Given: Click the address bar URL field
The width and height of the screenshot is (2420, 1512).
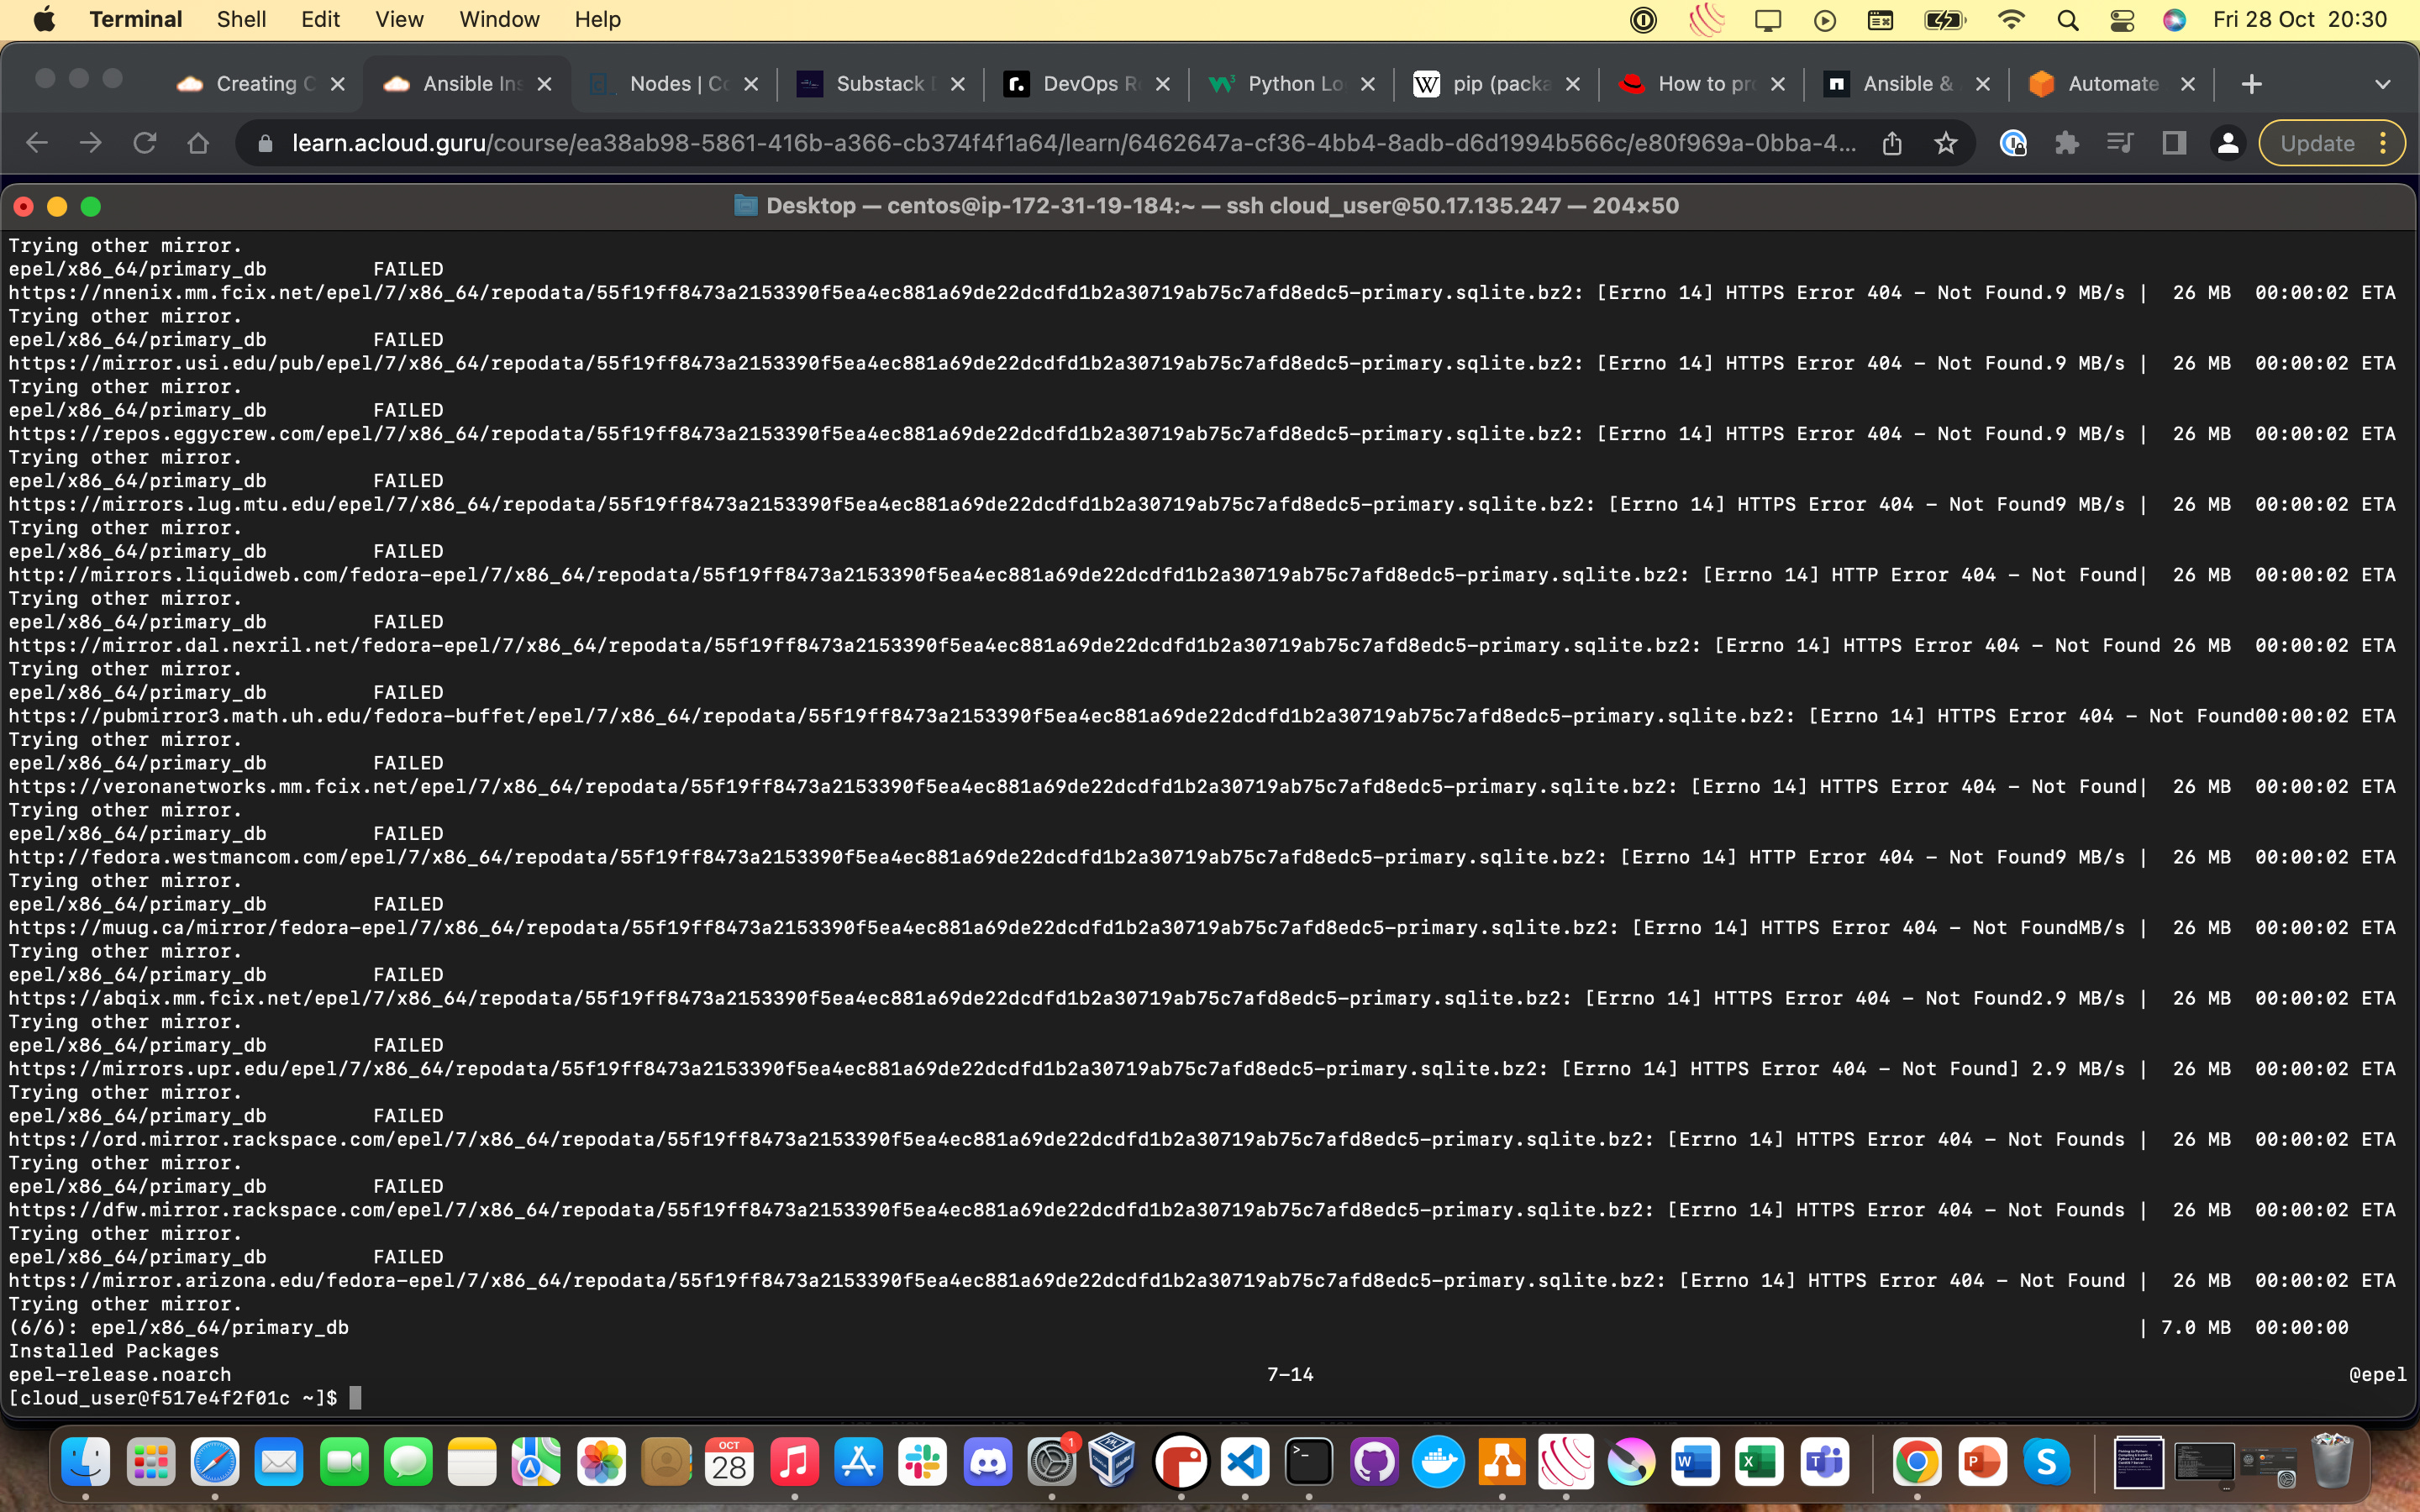Looking at the screenshot, I should point(1070,143).
